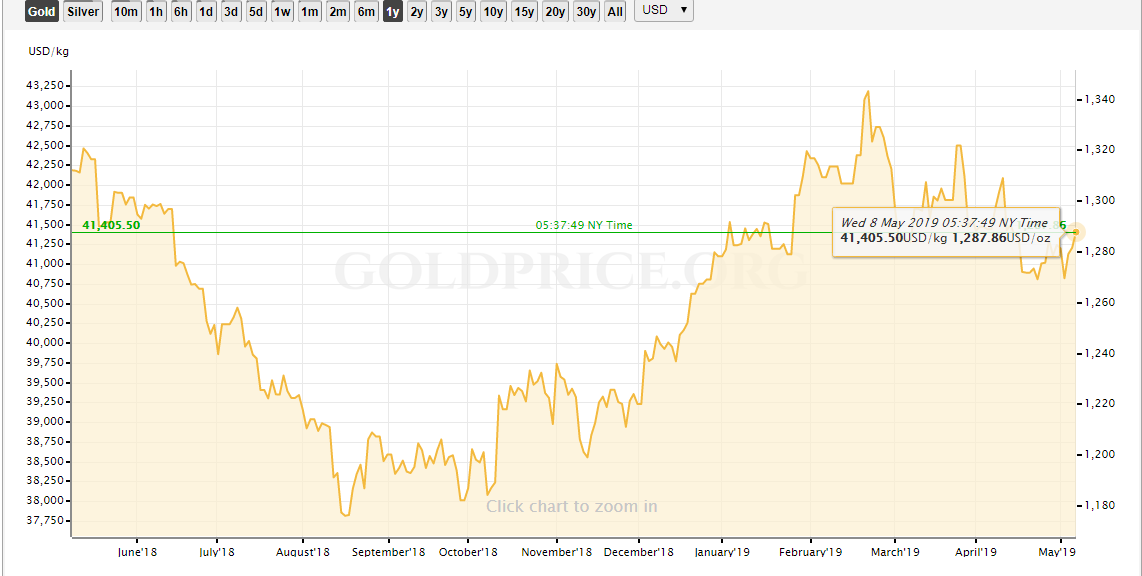Viewport: 1142px width, 576px height.
Task: Set time range to 1d
Action: (x=207, y=12)
